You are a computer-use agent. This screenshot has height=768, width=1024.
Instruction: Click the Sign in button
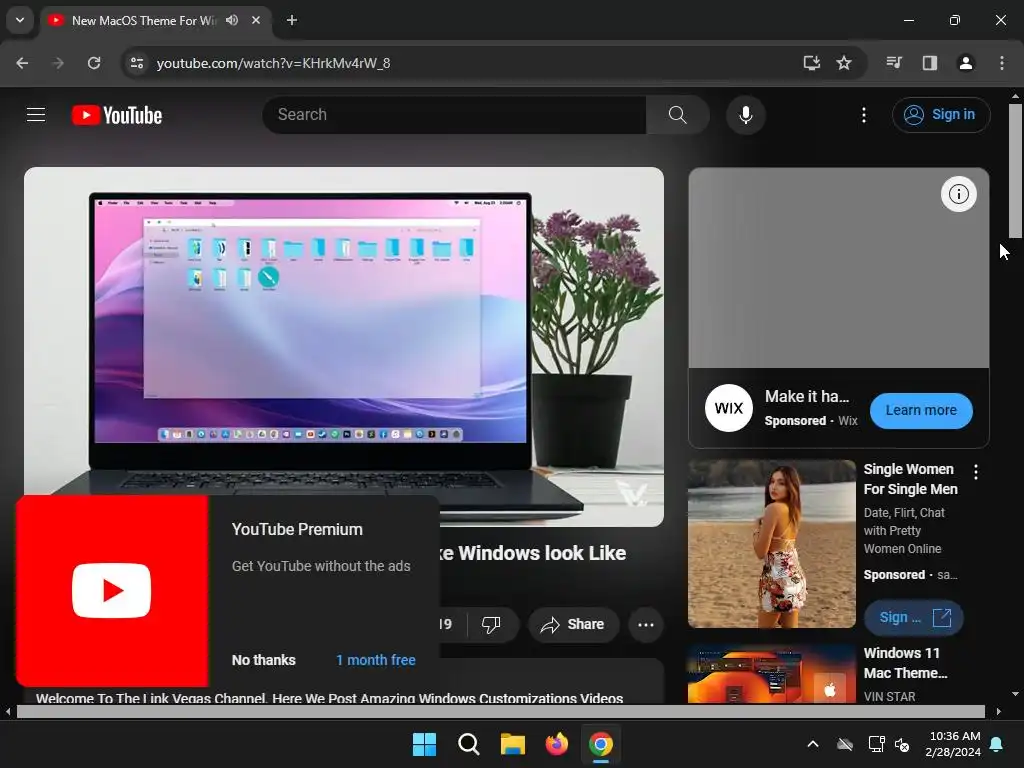click(940, 115)
